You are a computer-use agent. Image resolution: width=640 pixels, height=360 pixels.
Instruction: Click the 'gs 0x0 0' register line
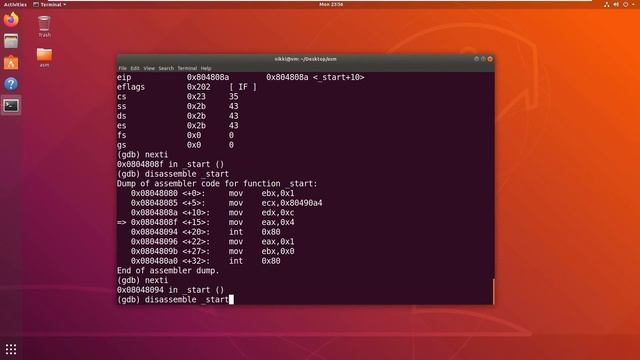pyautogui.click(x=175, y=145)
